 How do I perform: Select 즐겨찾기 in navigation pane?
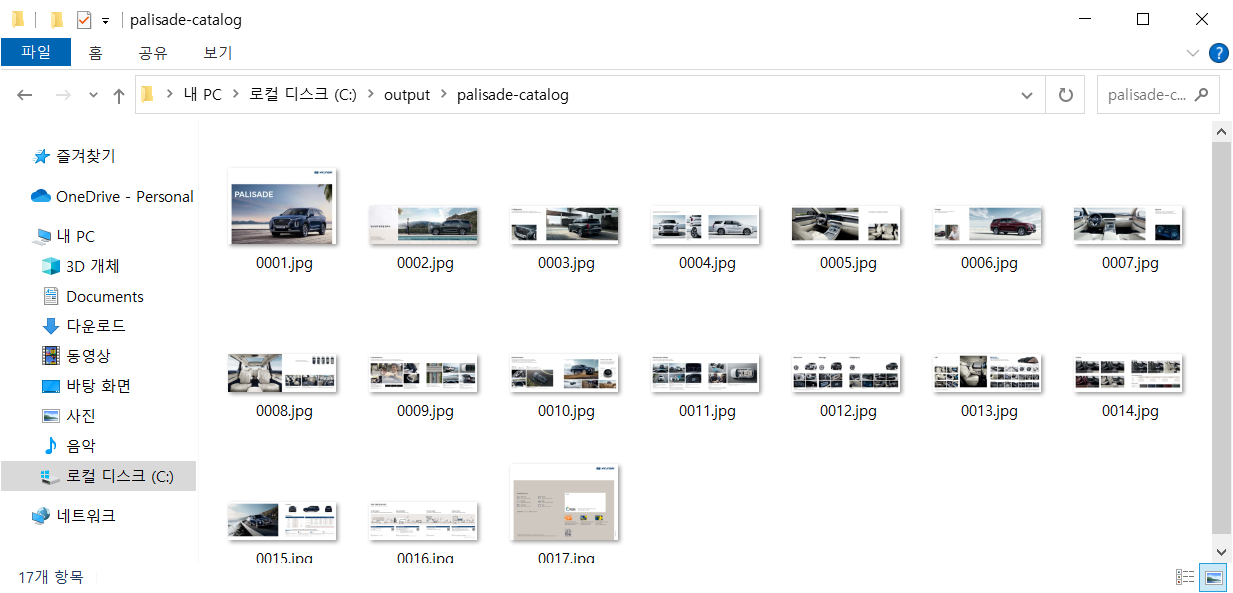coord(85,156)
